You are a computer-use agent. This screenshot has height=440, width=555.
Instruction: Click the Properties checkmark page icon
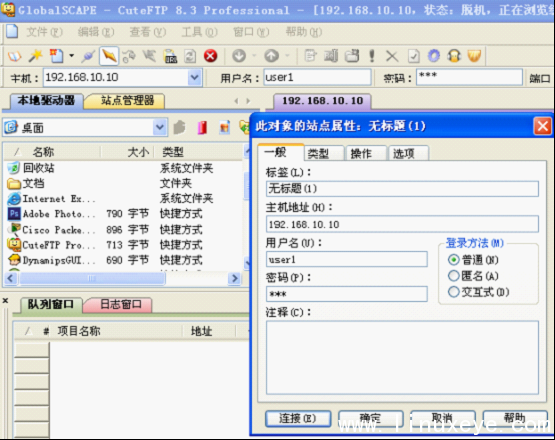[x=413, y=56]
